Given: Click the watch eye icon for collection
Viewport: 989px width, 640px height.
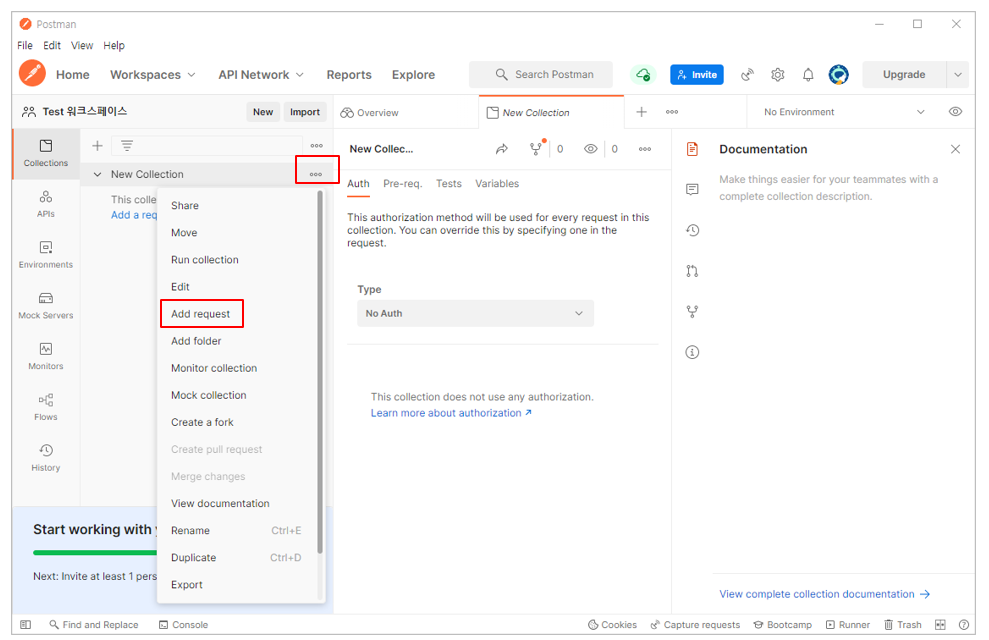Looking at the screenshot, I should [x=590, y=149].
